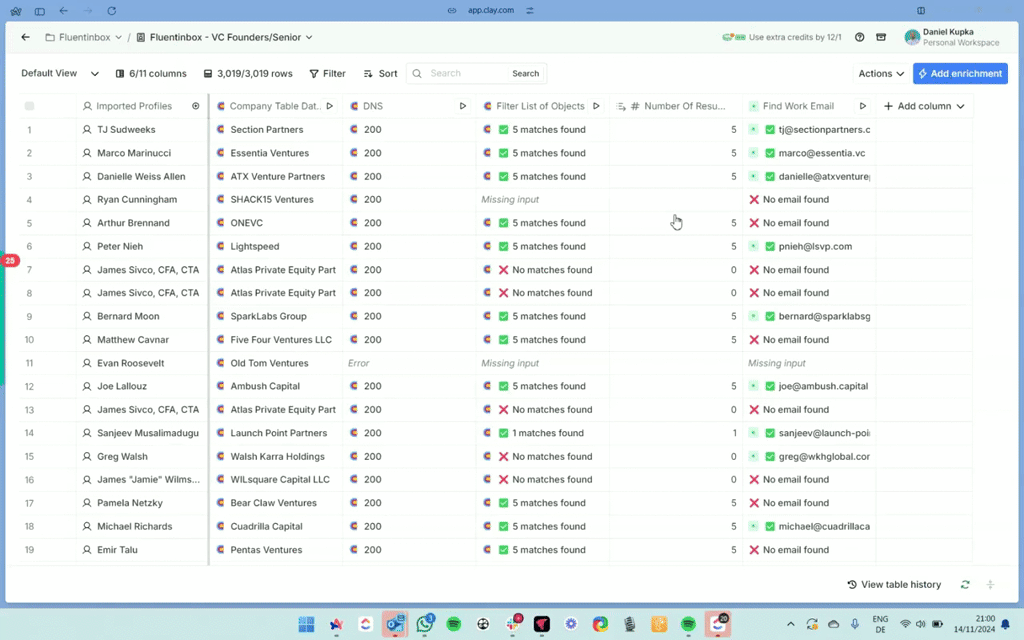Run the Filter List of Objects column
Screen dimensions: 1024x640
click(596, 106)
